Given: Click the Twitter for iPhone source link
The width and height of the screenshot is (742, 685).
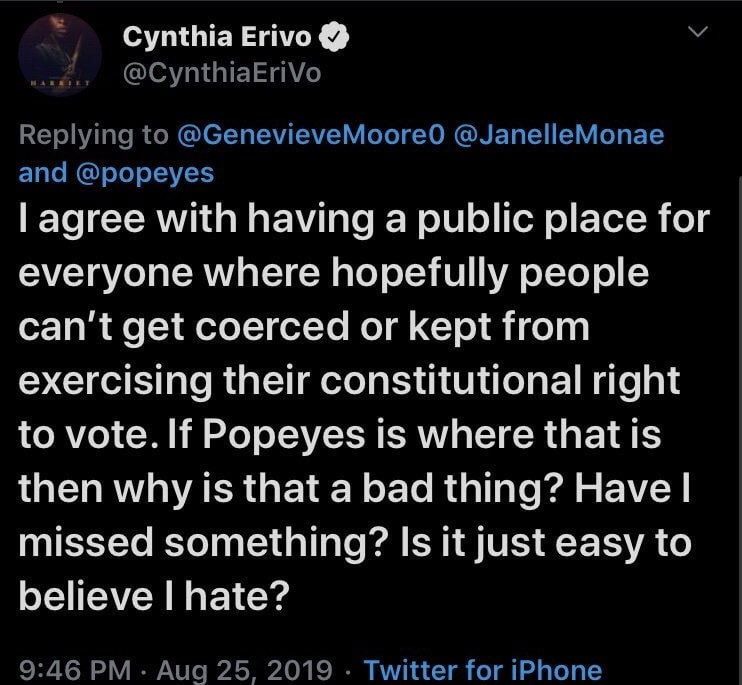Looking at the screenshot, I should (483, 669).
